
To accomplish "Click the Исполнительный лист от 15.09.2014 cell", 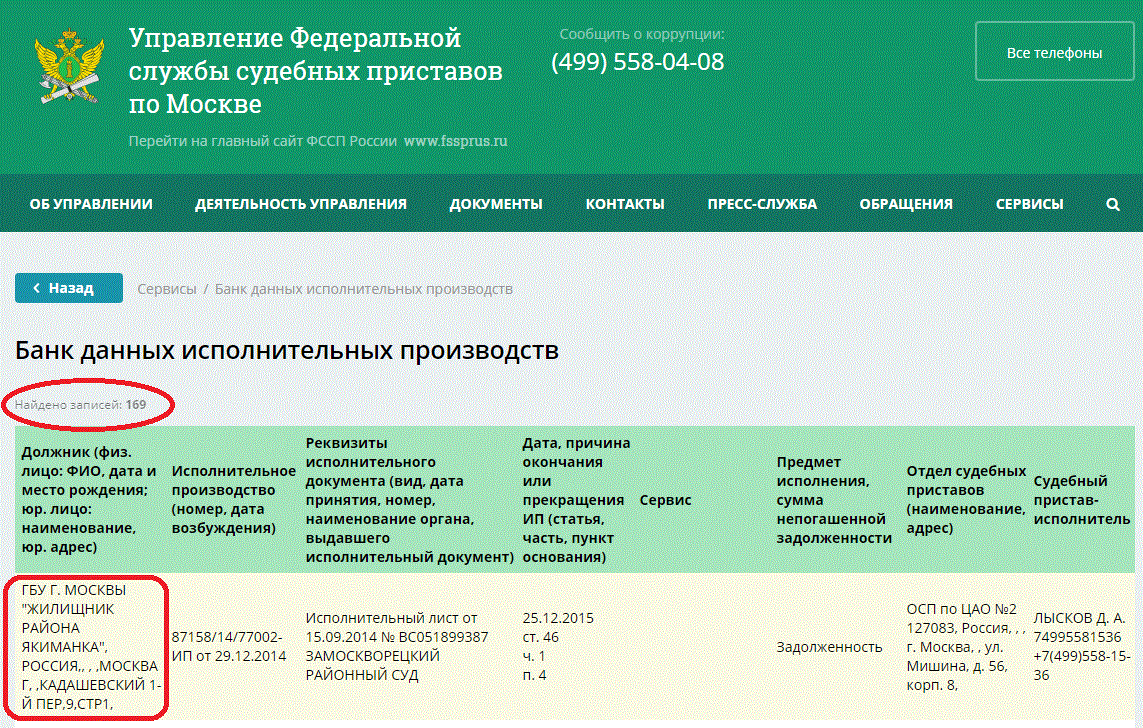I will (397, 646).
